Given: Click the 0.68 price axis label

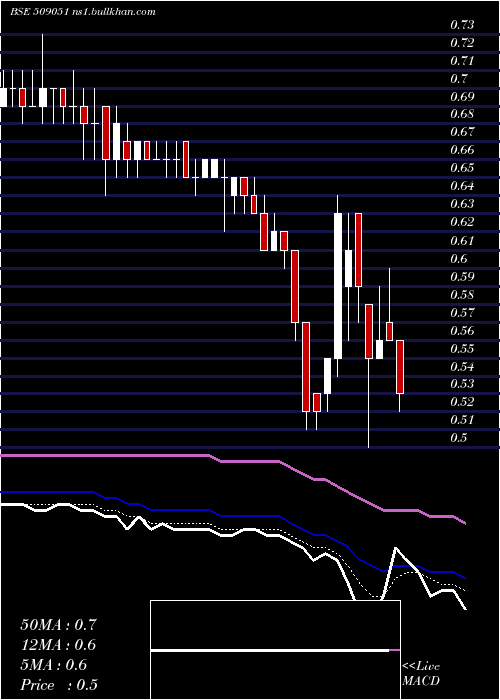Looking at the screenshot, I should tap(462, 114).
